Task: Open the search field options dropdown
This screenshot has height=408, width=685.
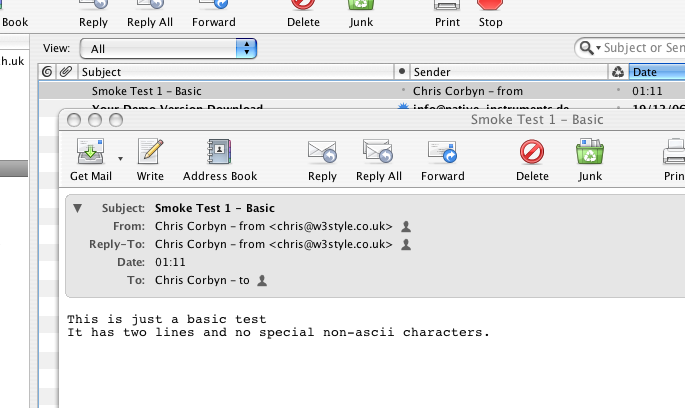Action: tap(590, 48)
